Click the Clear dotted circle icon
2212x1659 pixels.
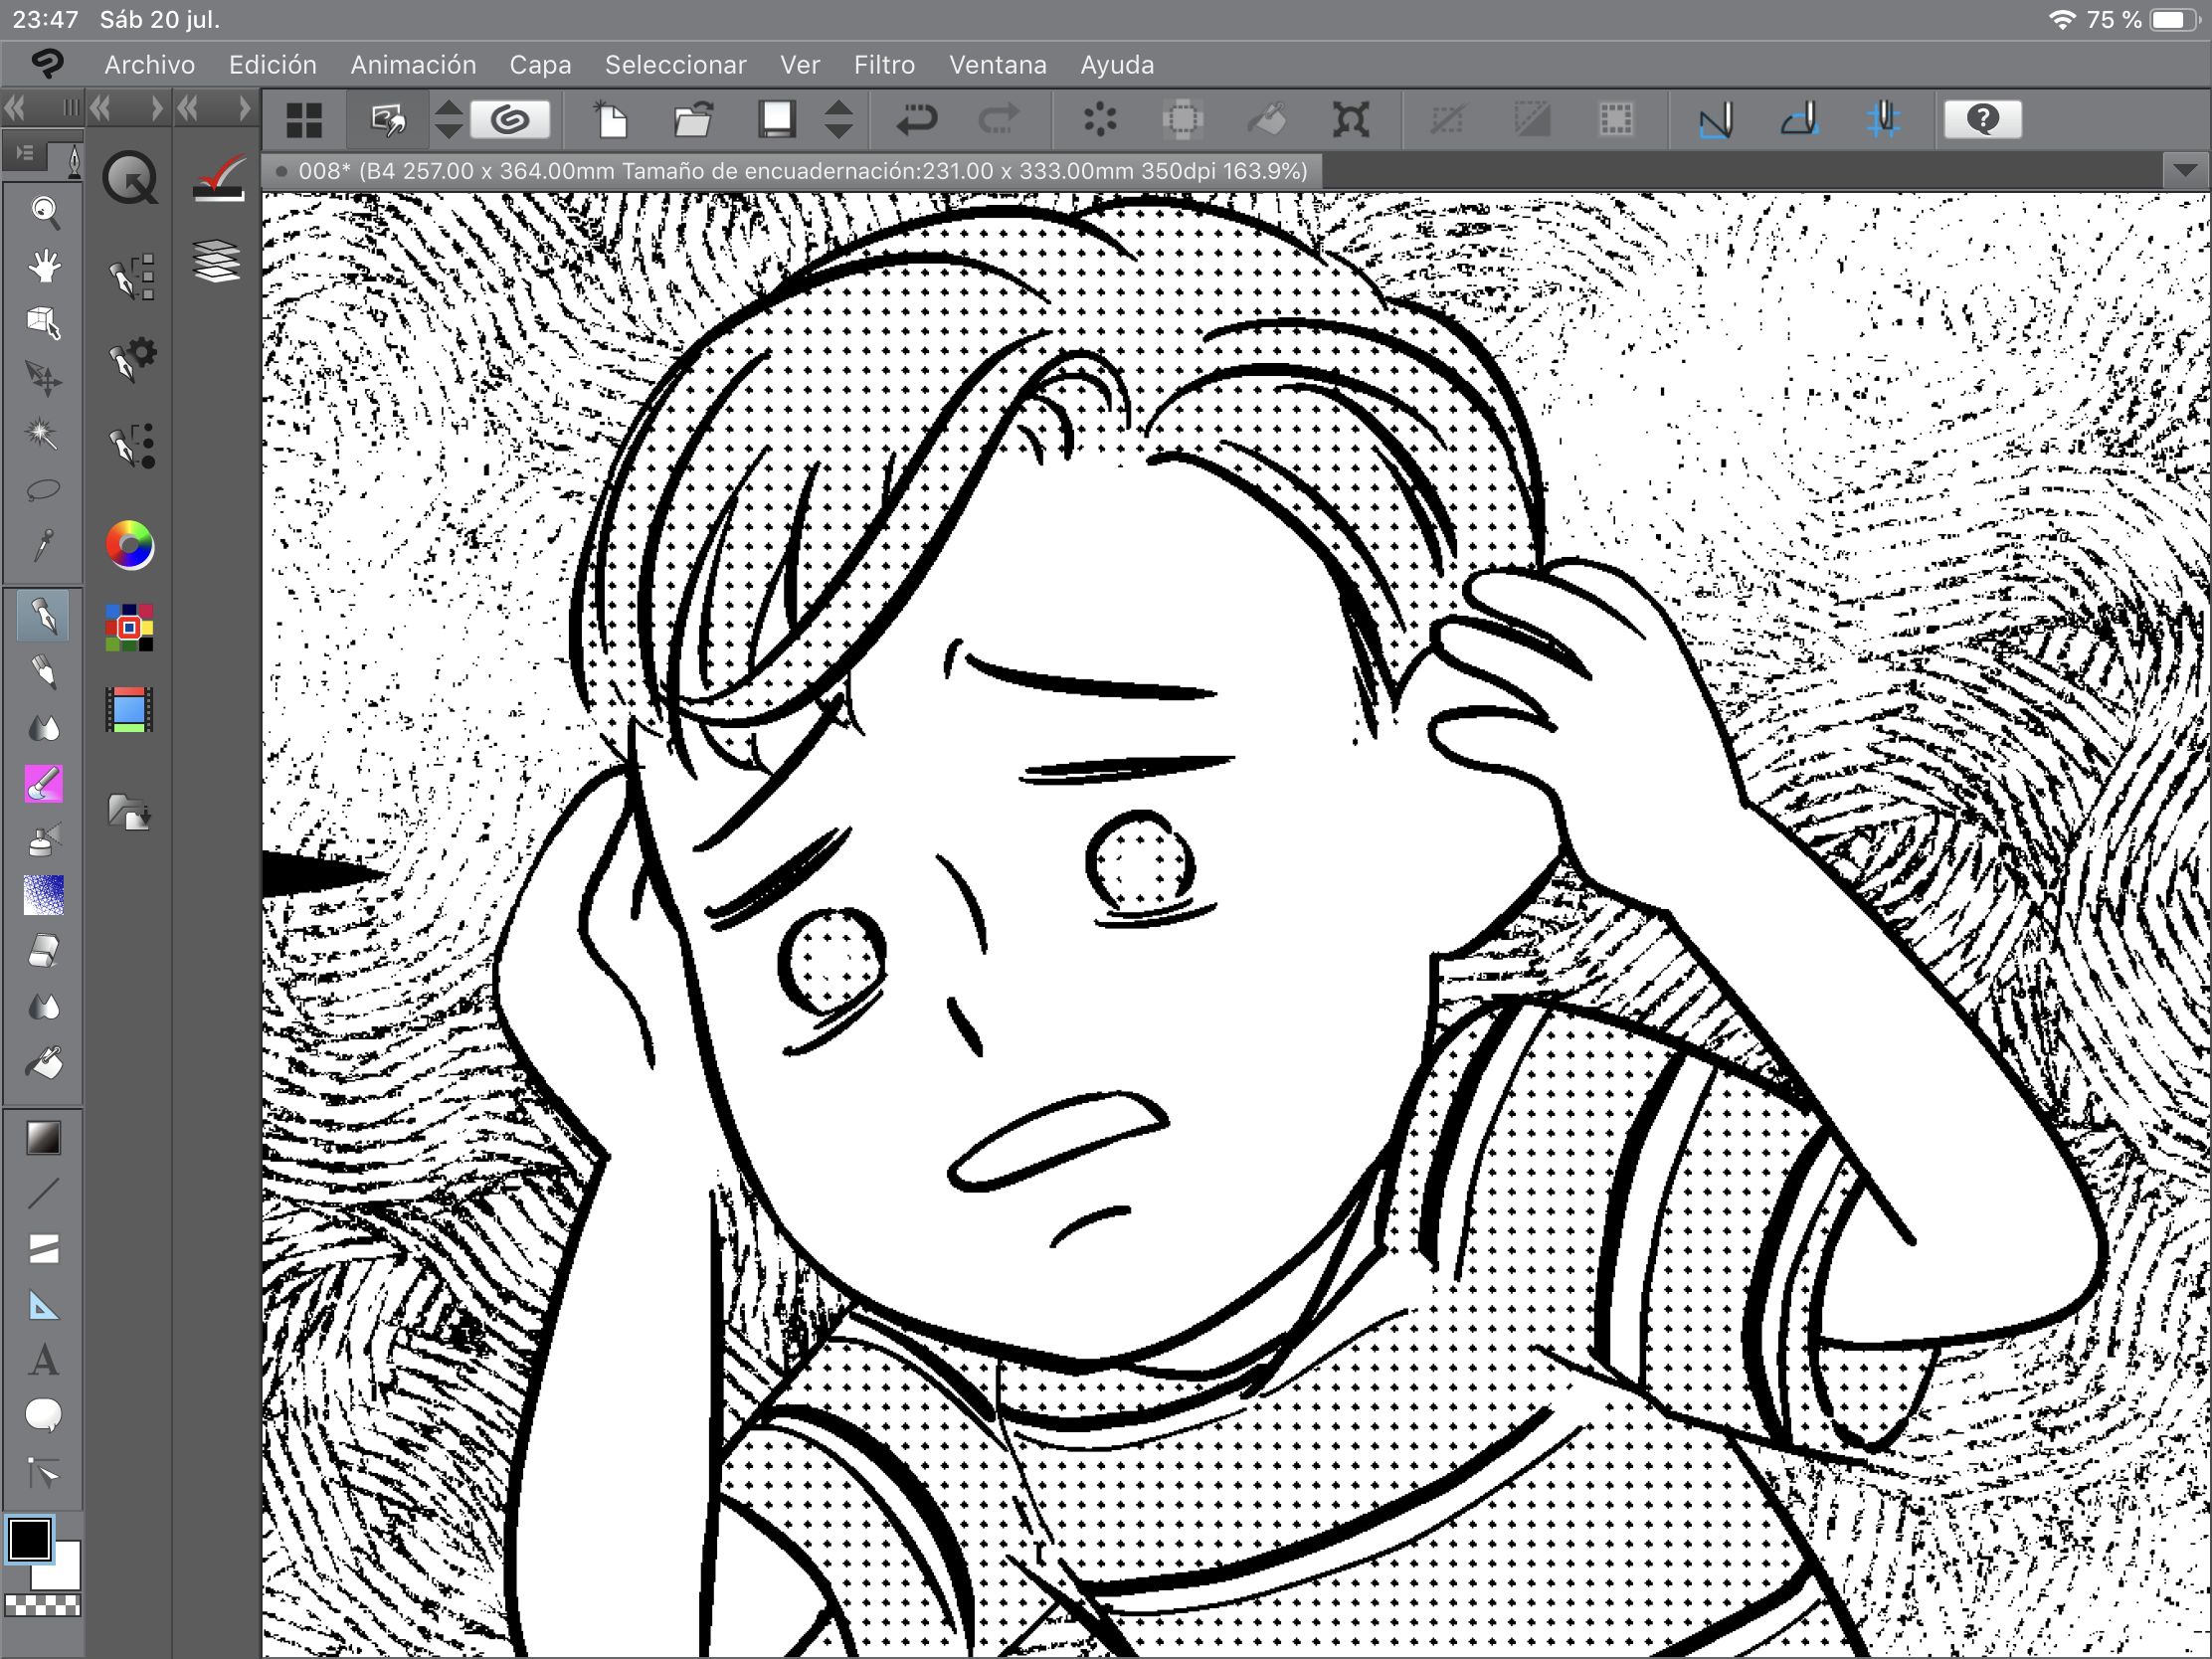tap(1100, 120)
